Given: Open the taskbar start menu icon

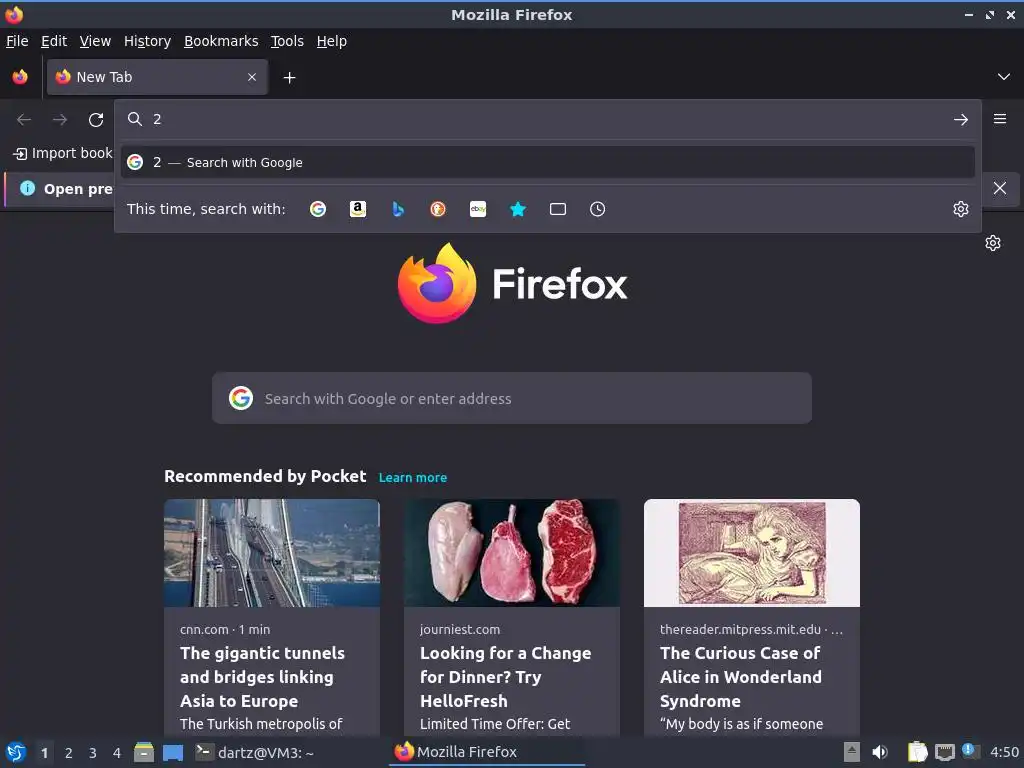Looking at the screenshot, I should pyautogui.click(x=16, y=752).
